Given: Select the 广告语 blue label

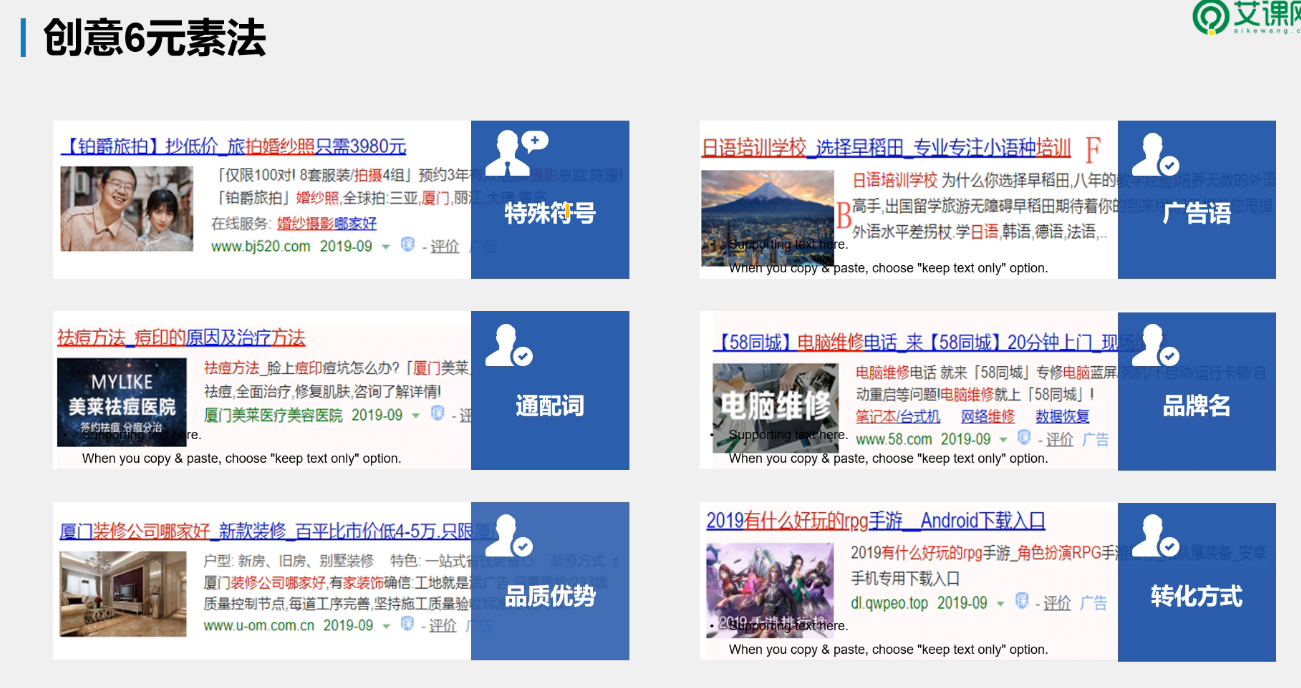Looking at the screenshot, I should 1197,213.
